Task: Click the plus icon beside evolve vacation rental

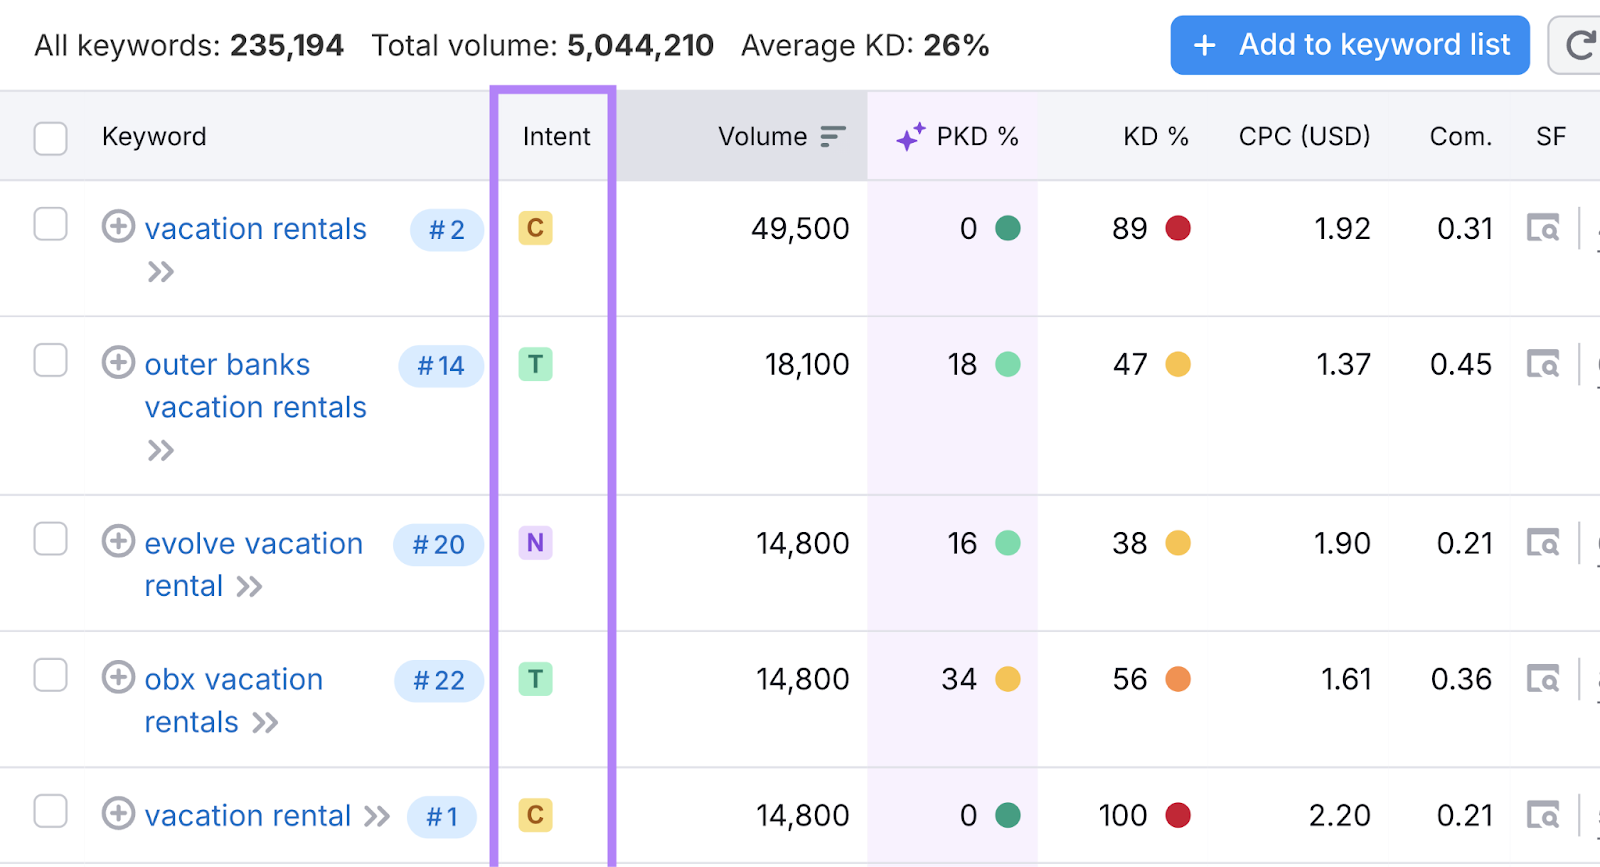Action: [118, 541]
